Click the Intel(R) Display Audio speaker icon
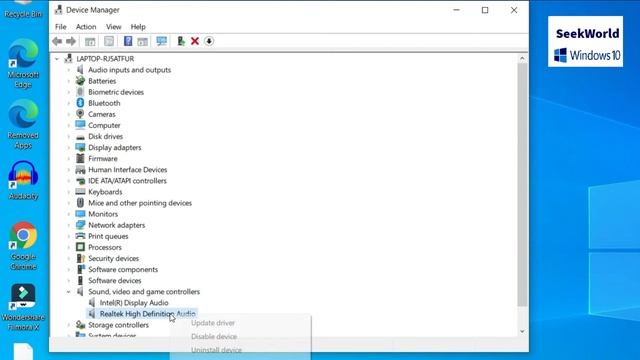The image size is (640, 360). pos(92,302)
